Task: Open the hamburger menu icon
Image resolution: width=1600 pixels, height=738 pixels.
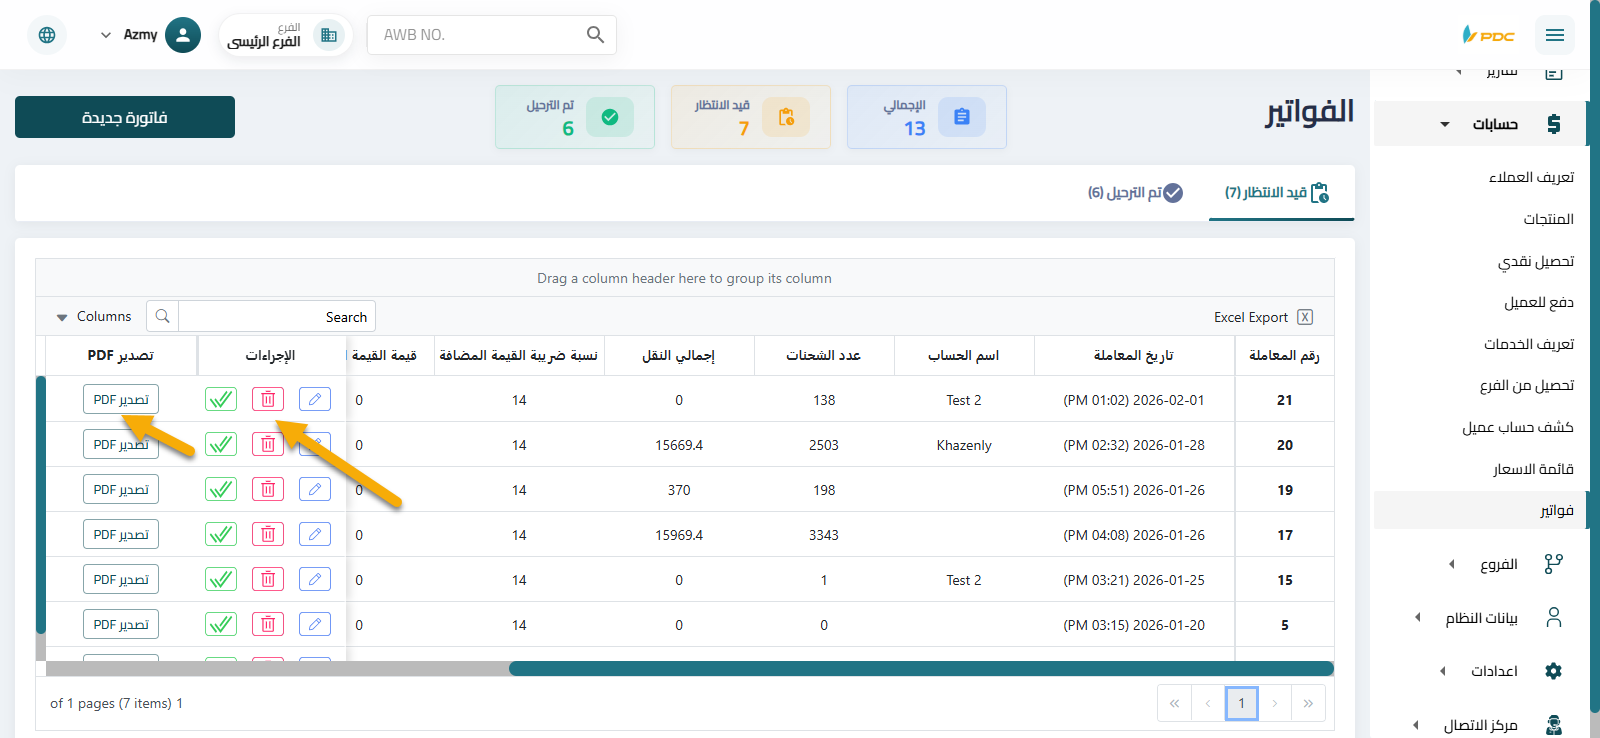Action: coord(1554,35)
